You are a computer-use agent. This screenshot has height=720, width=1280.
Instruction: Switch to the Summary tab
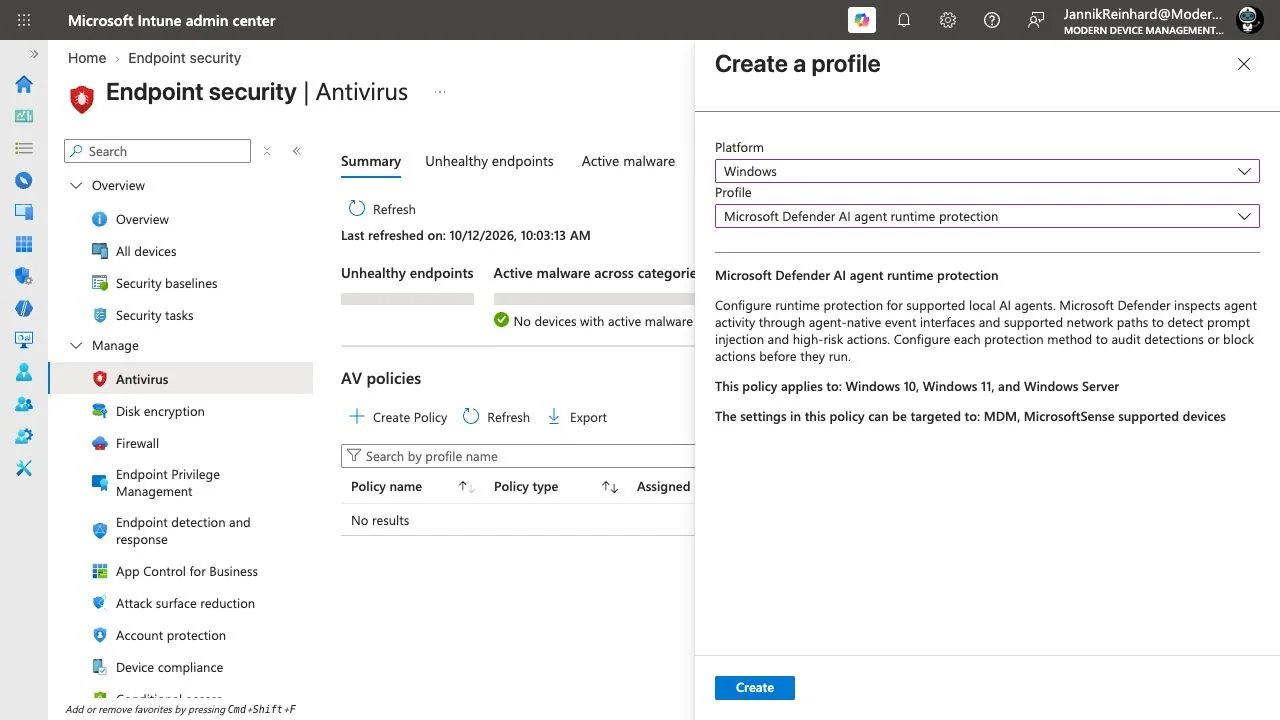pos(371,161)
